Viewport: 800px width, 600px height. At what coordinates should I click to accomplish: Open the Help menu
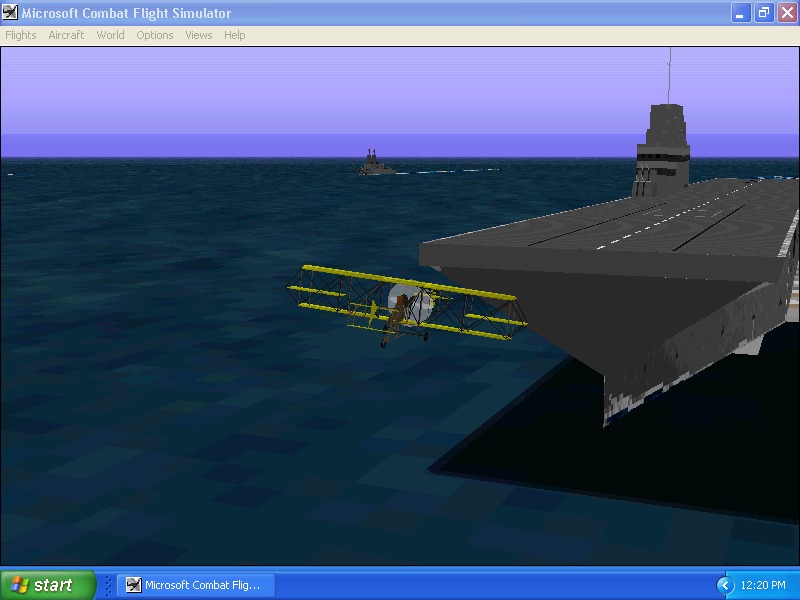[235, 35]
